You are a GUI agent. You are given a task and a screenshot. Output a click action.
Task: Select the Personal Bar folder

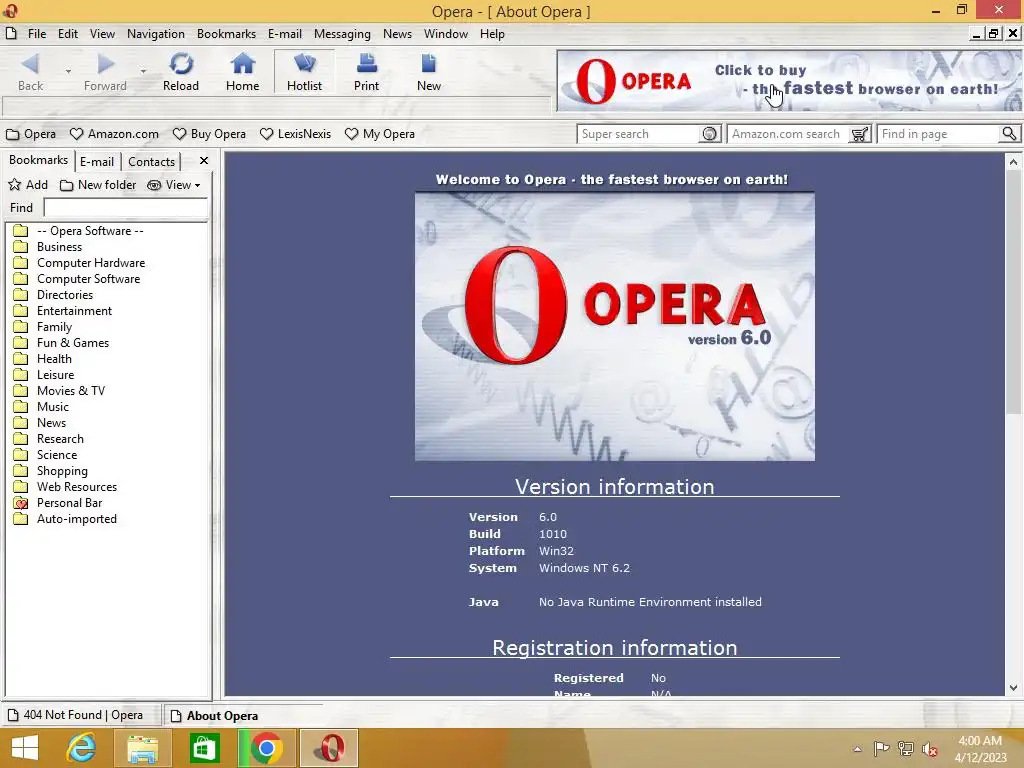pyautogui.click(x=57, y=503)
